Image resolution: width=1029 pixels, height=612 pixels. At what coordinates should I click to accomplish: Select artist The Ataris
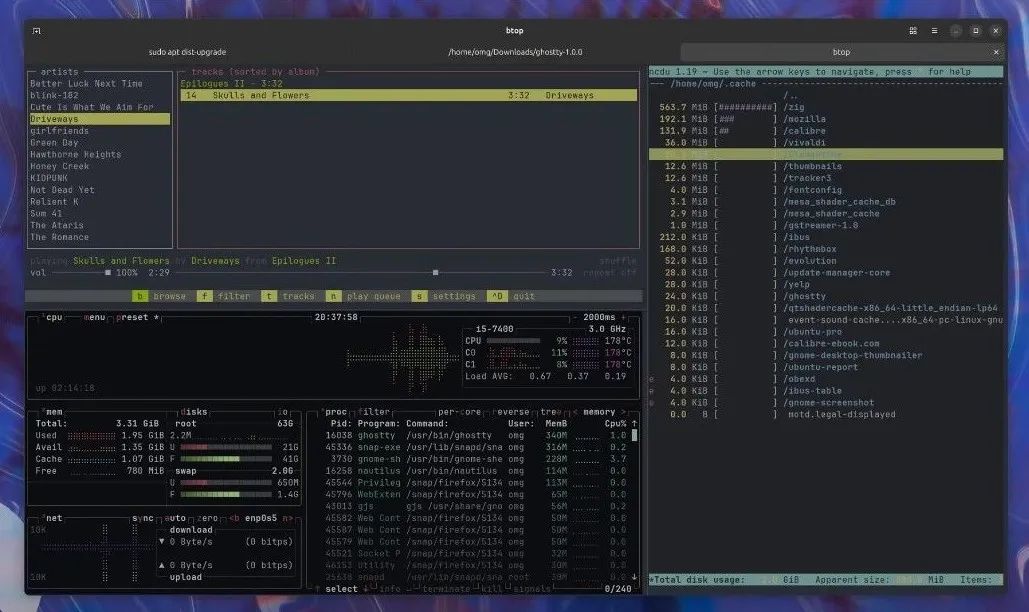click(56, 226)
